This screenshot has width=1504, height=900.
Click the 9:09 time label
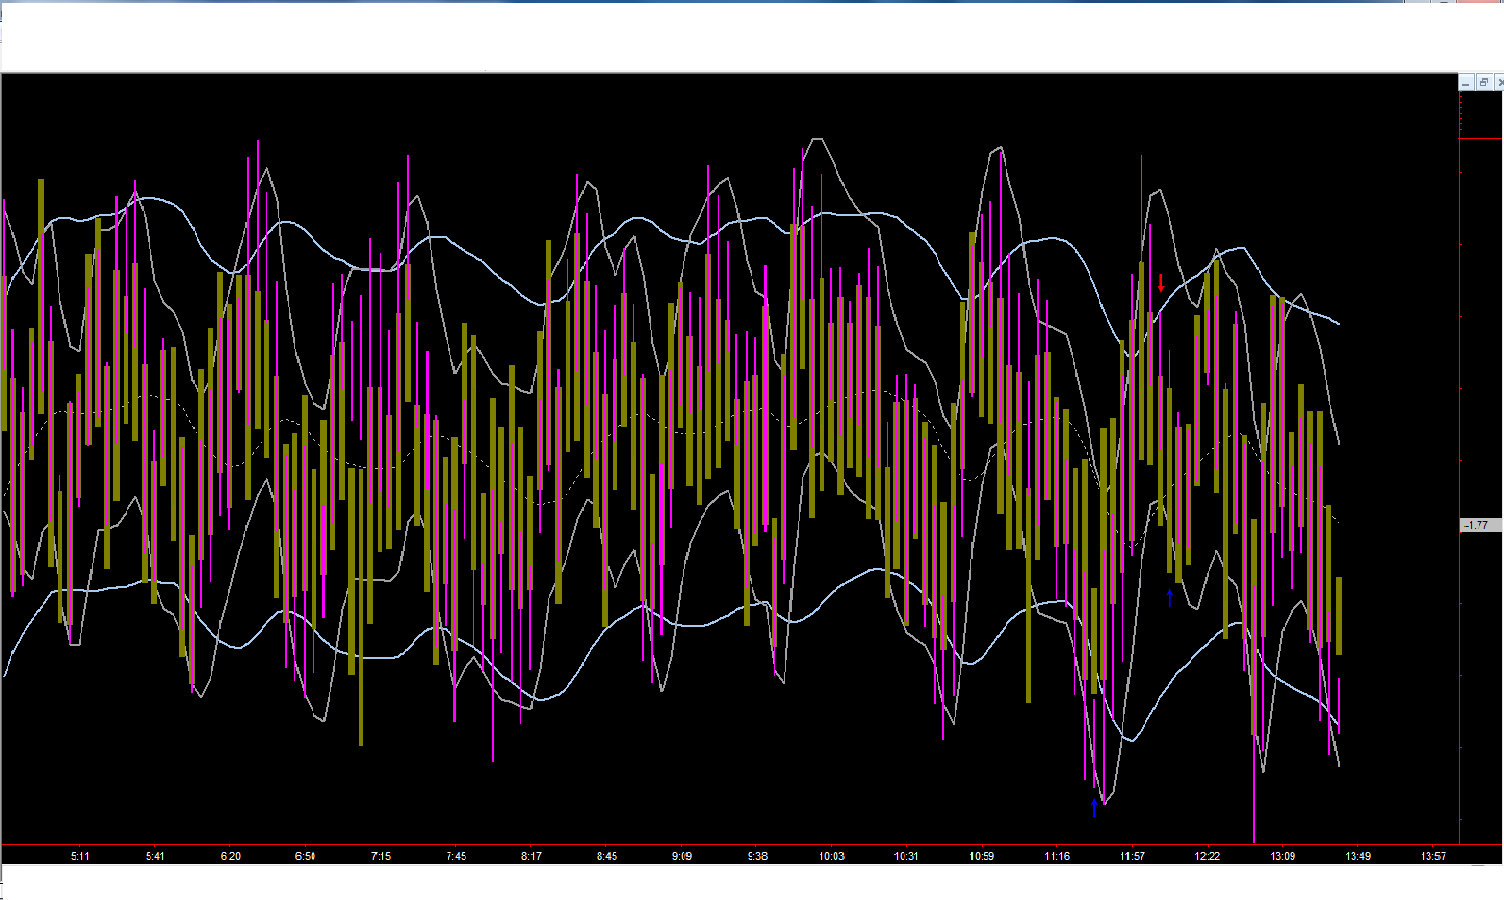click(x=682, y=856)
